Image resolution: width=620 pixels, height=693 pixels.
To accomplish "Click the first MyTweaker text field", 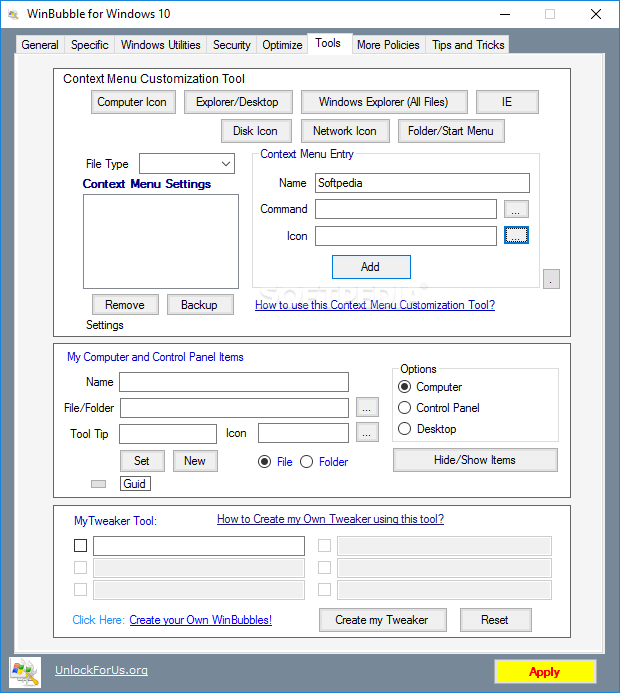I will (x=199, y=546).
